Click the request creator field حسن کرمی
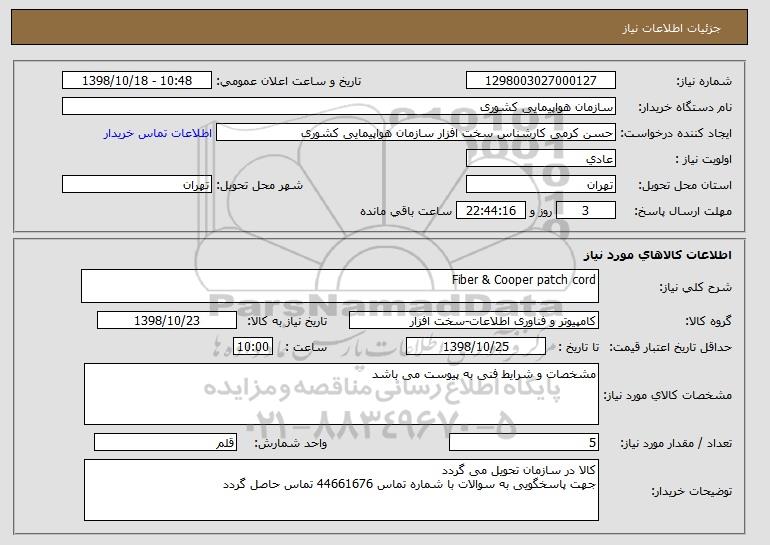The width and height of the screenshot is (770, 545). [416, 133]
